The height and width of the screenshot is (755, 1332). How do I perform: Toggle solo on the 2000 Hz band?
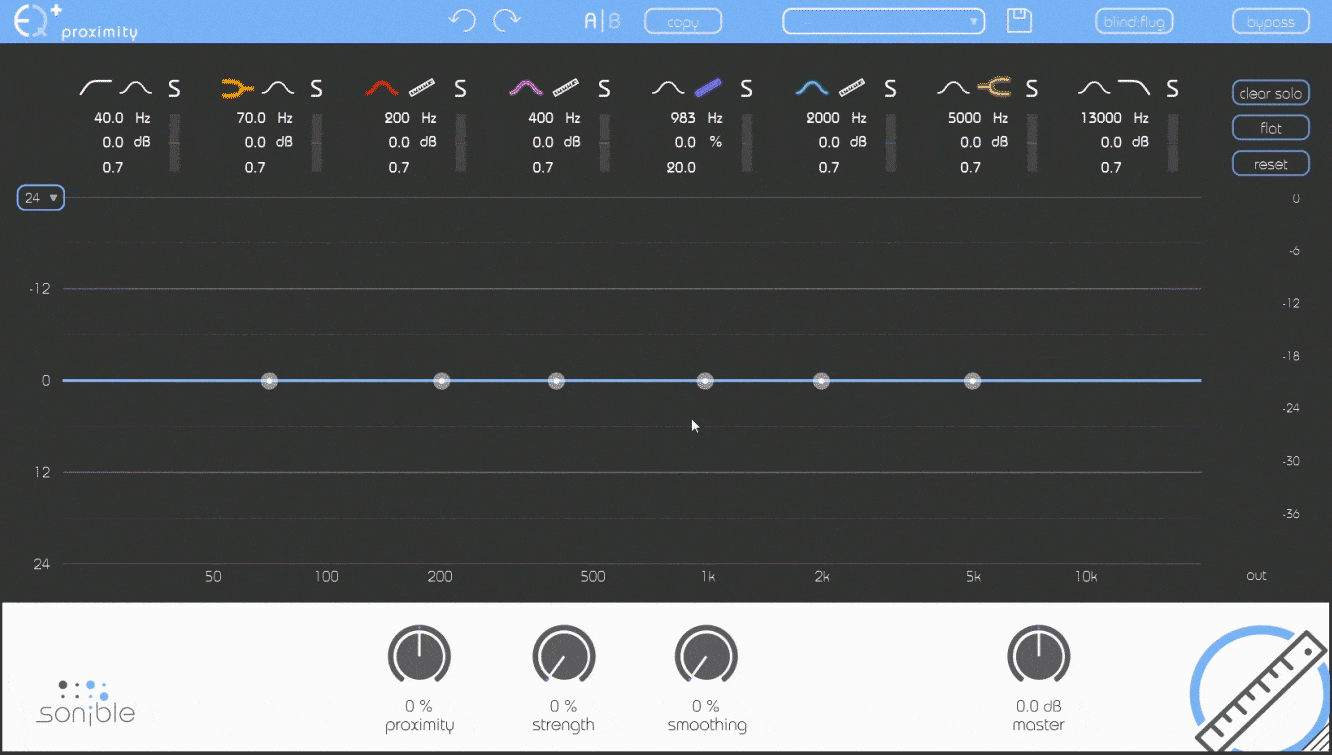coord(890,89)
